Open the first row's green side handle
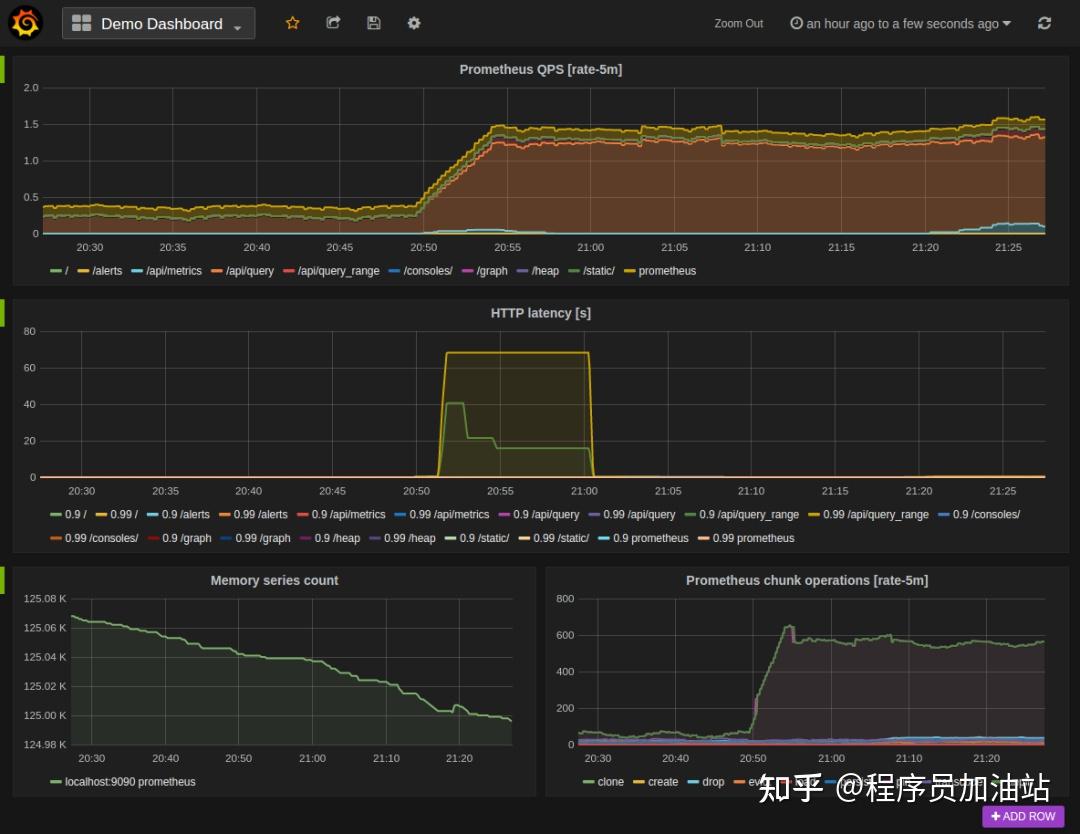Screen dimensions: 1080x834 (2, 70)
